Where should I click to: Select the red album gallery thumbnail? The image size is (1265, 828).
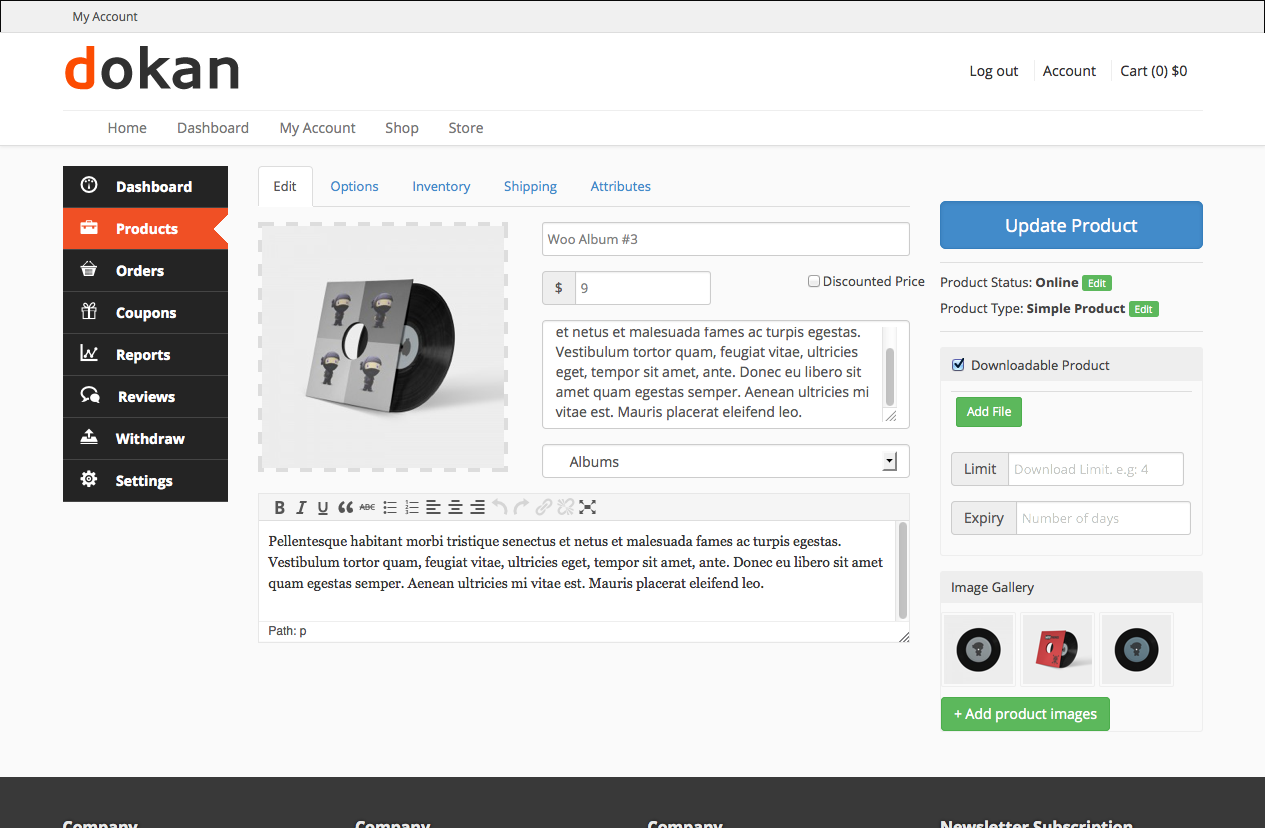(x=1057, y=650)
